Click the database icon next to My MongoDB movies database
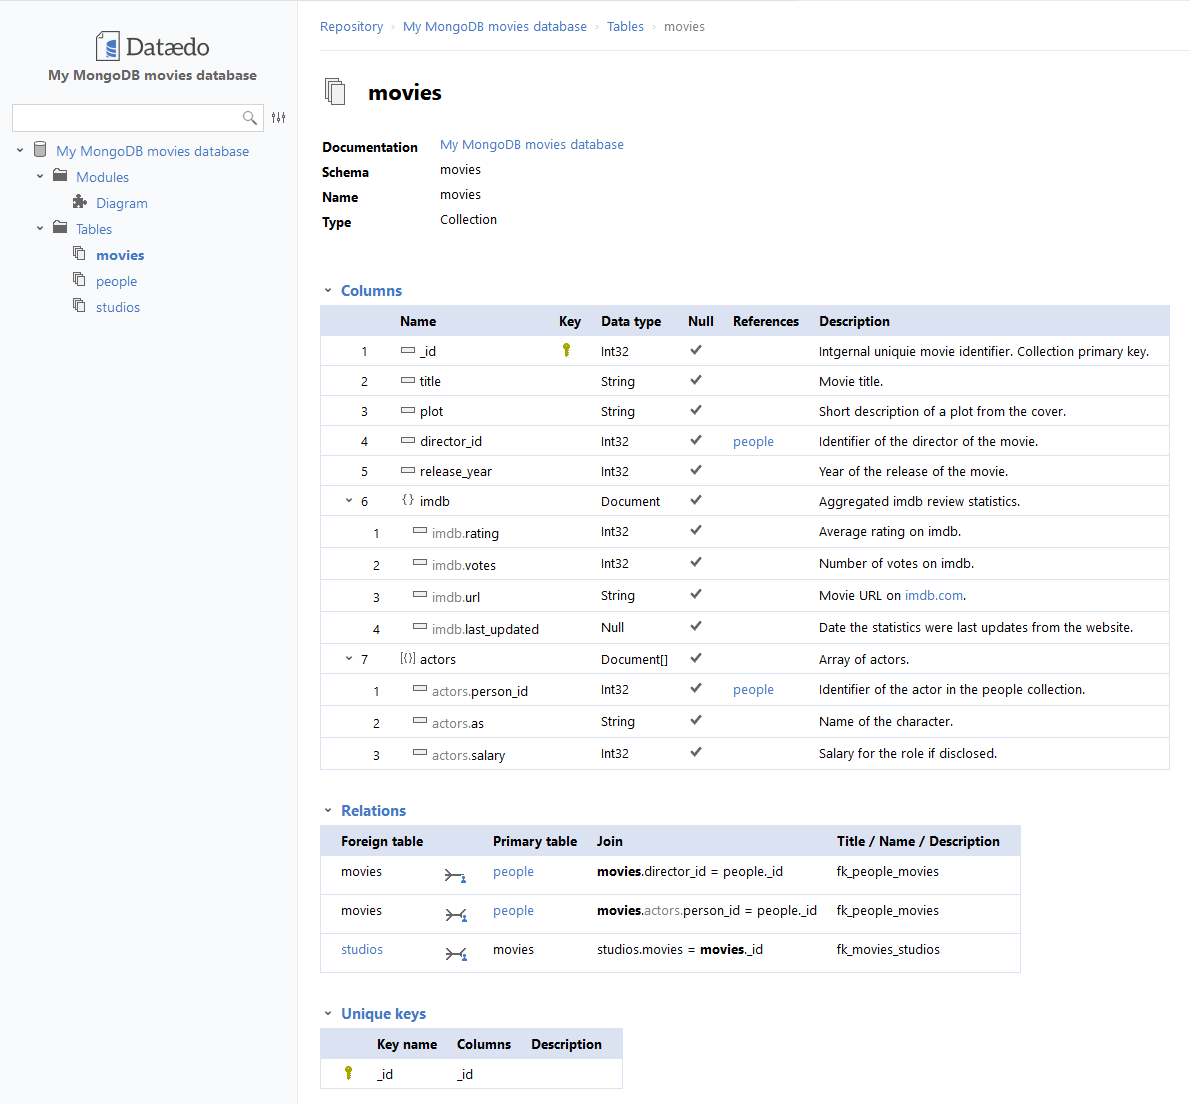 [39, 149]
